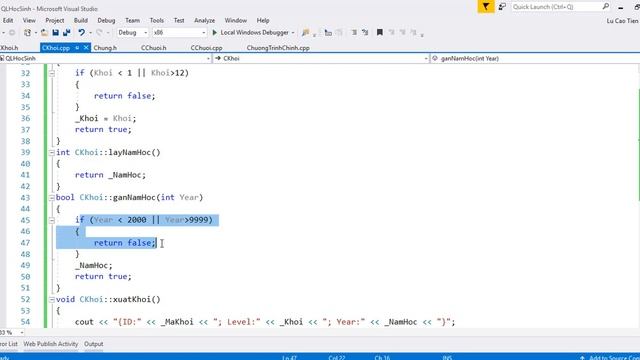Click the Comment selection icon
This screenshot has width=640, height=360.
[339, 33]
